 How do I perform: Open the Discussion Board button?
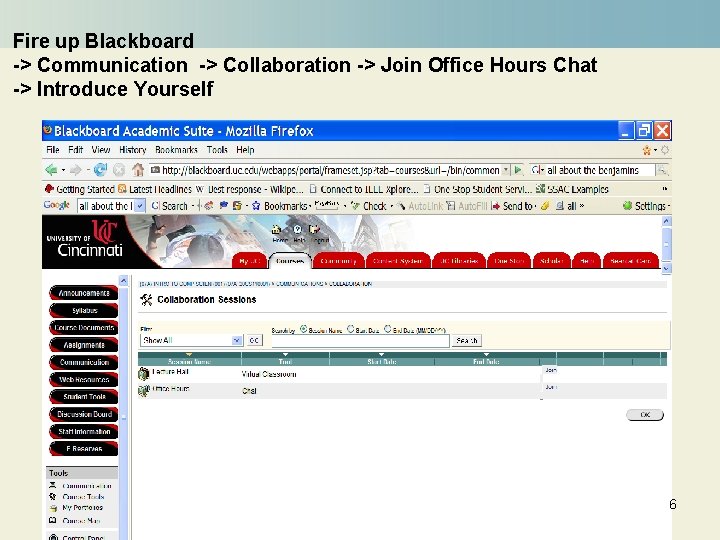[x=84, y=414]
